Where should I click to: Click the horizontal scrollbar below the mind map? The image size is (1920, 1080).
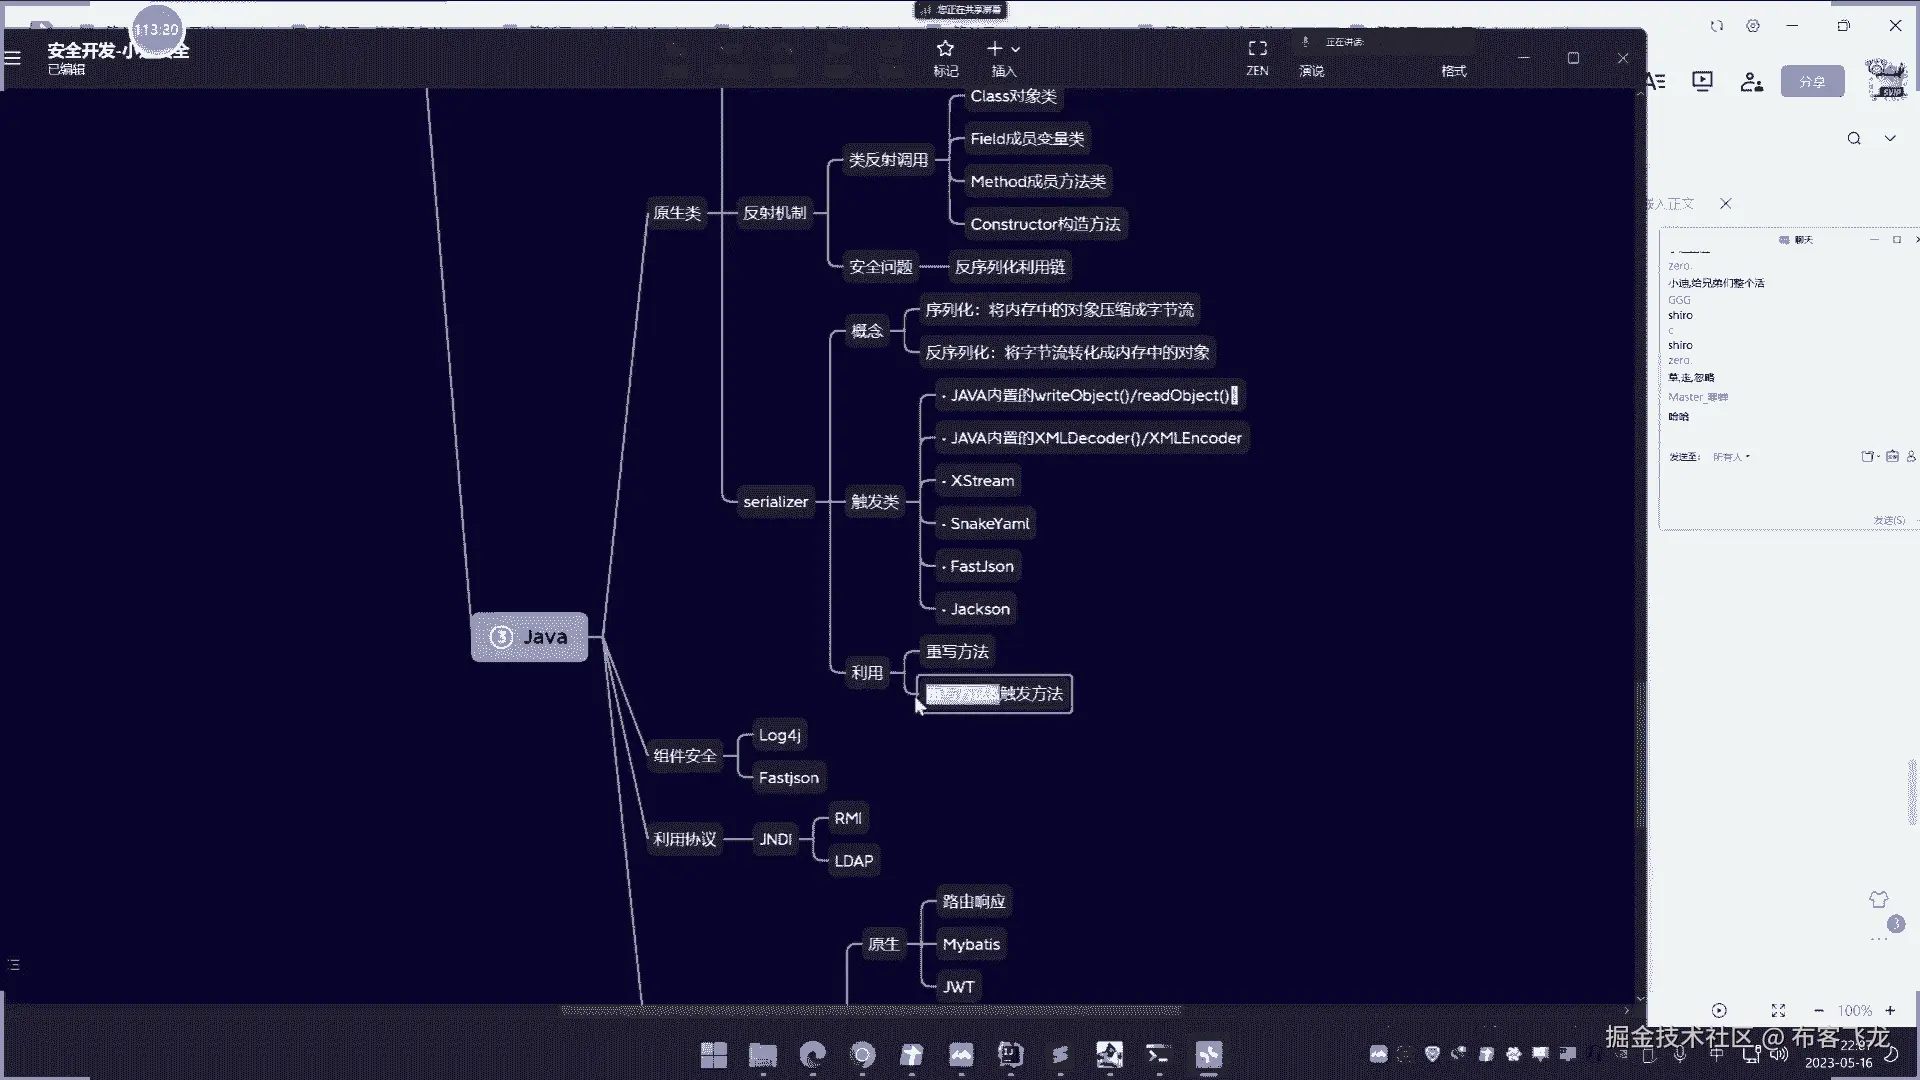point(870,1010)
